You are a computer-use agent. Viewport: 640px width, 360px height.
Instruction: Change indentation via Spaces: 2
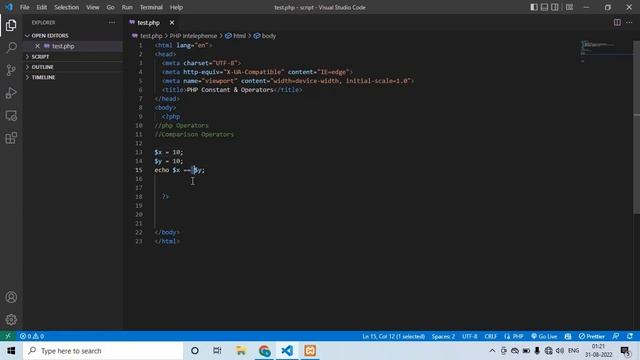(x=443, y=336)
